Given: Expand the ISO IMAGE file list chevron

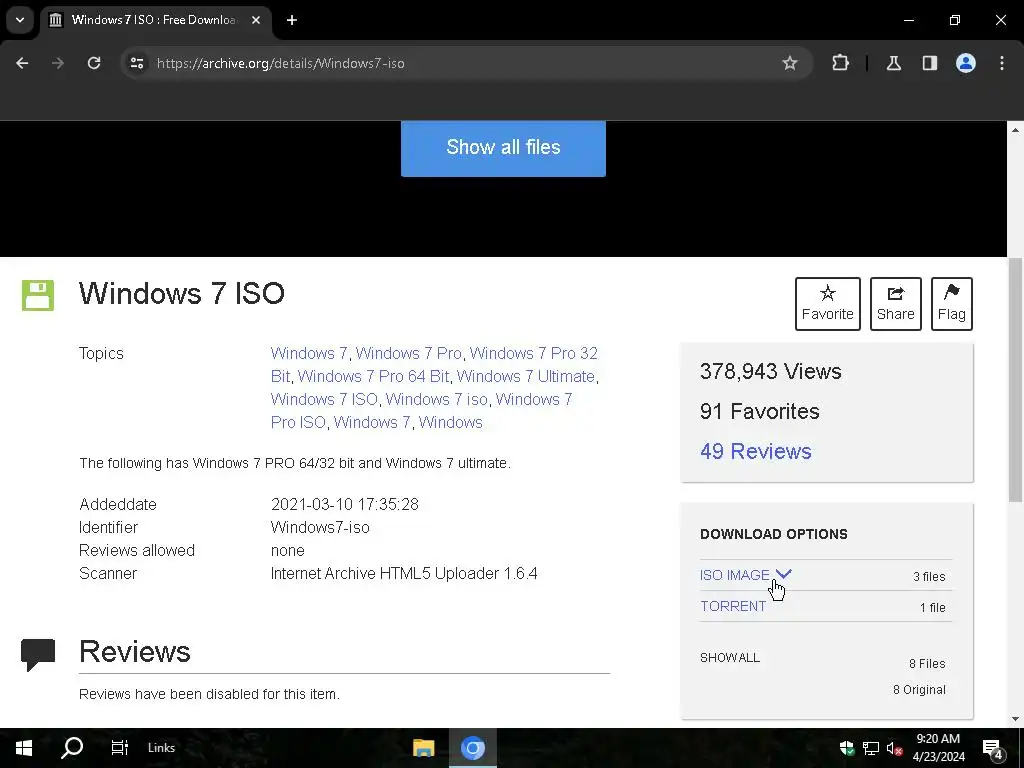Looking at the screenshot, I should tap(783, 574).
